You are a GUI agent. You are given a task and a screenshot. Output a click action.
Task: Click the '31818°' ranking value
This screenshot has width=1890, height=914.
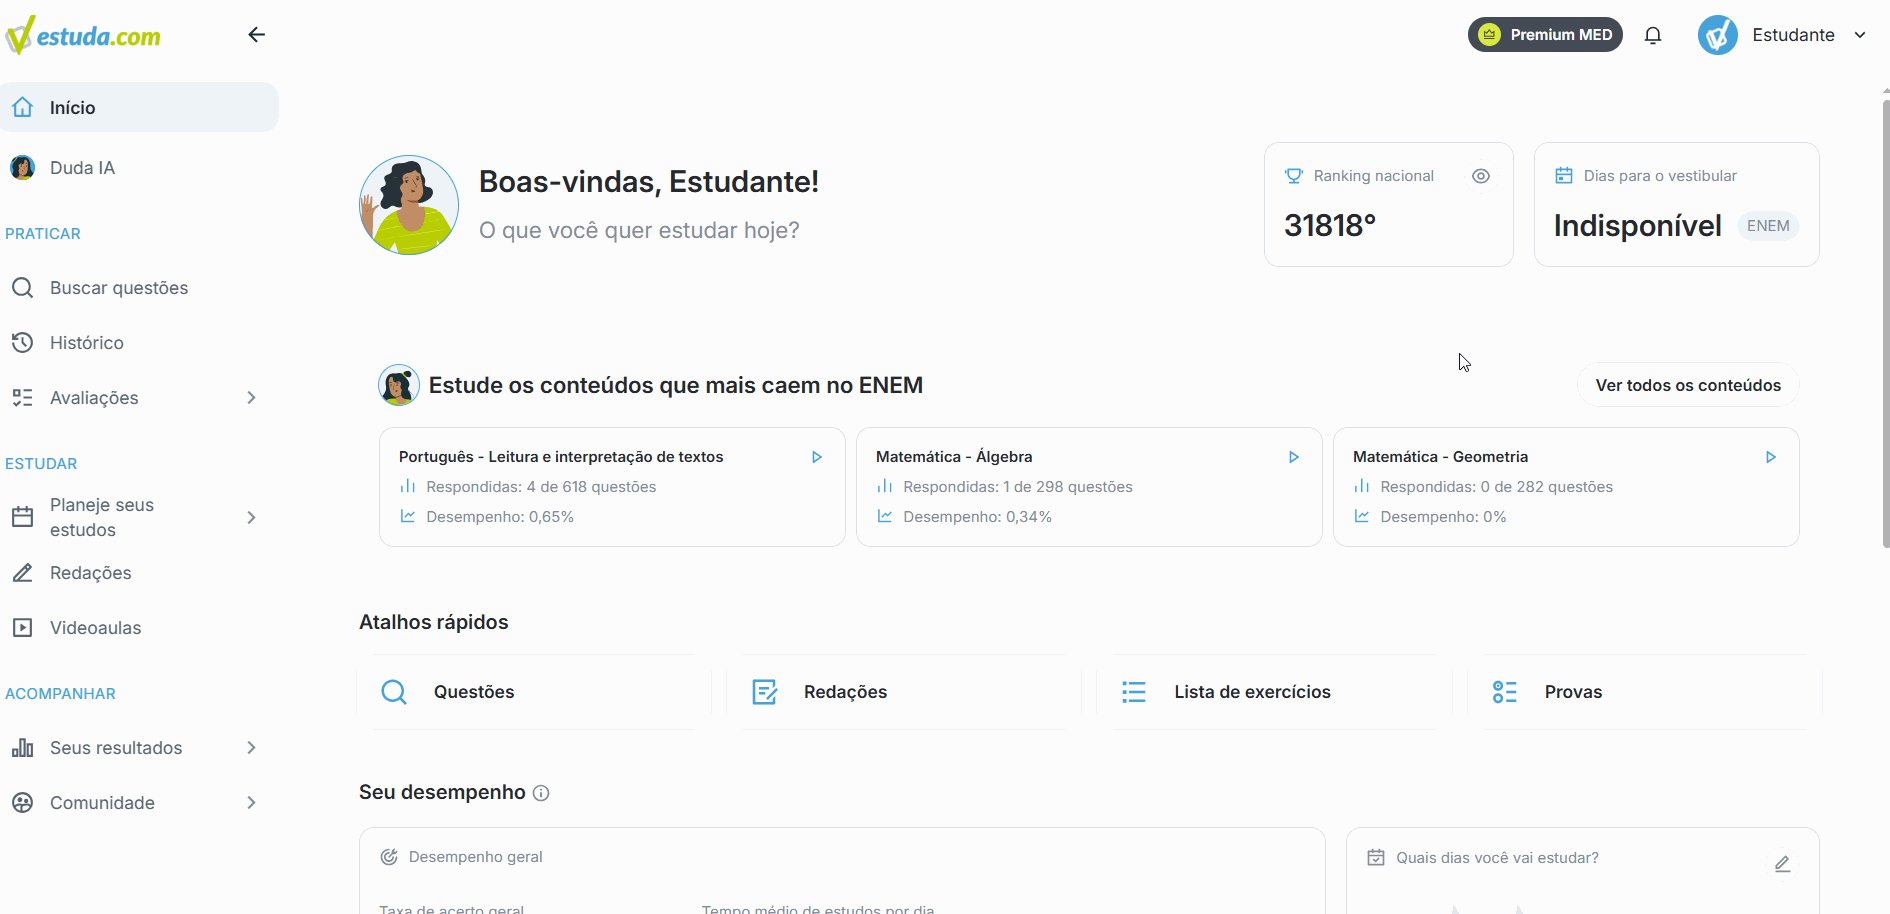point(1330,226)
